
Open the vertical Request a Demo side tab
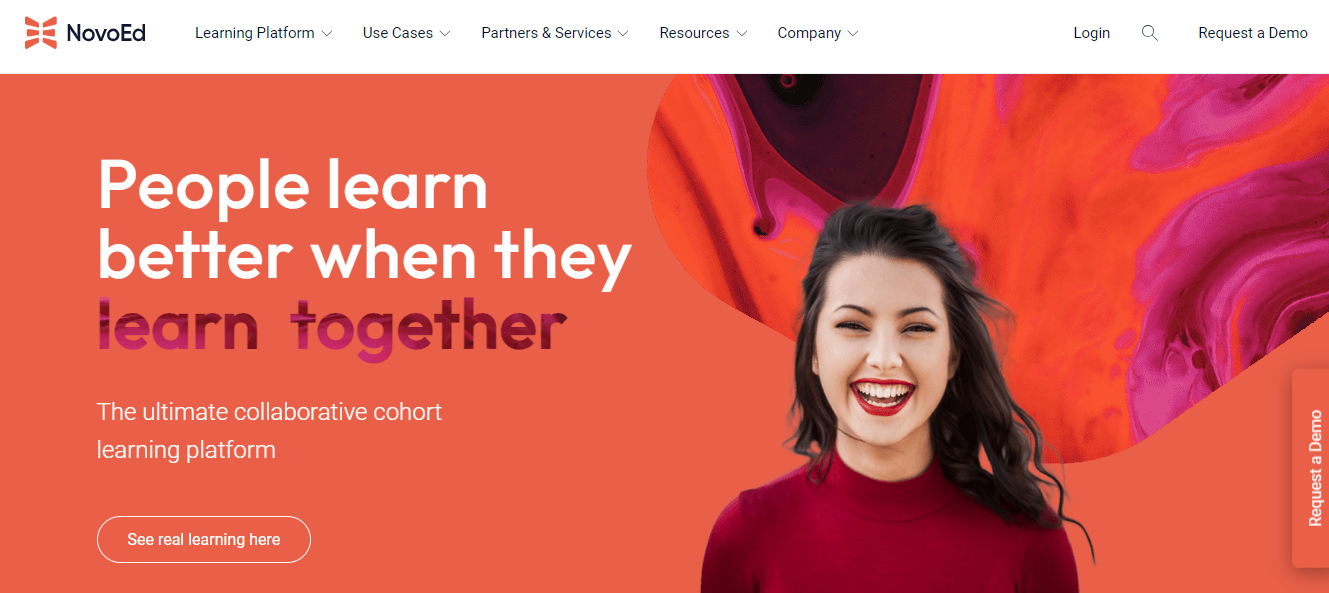(x=1311, y=468)
